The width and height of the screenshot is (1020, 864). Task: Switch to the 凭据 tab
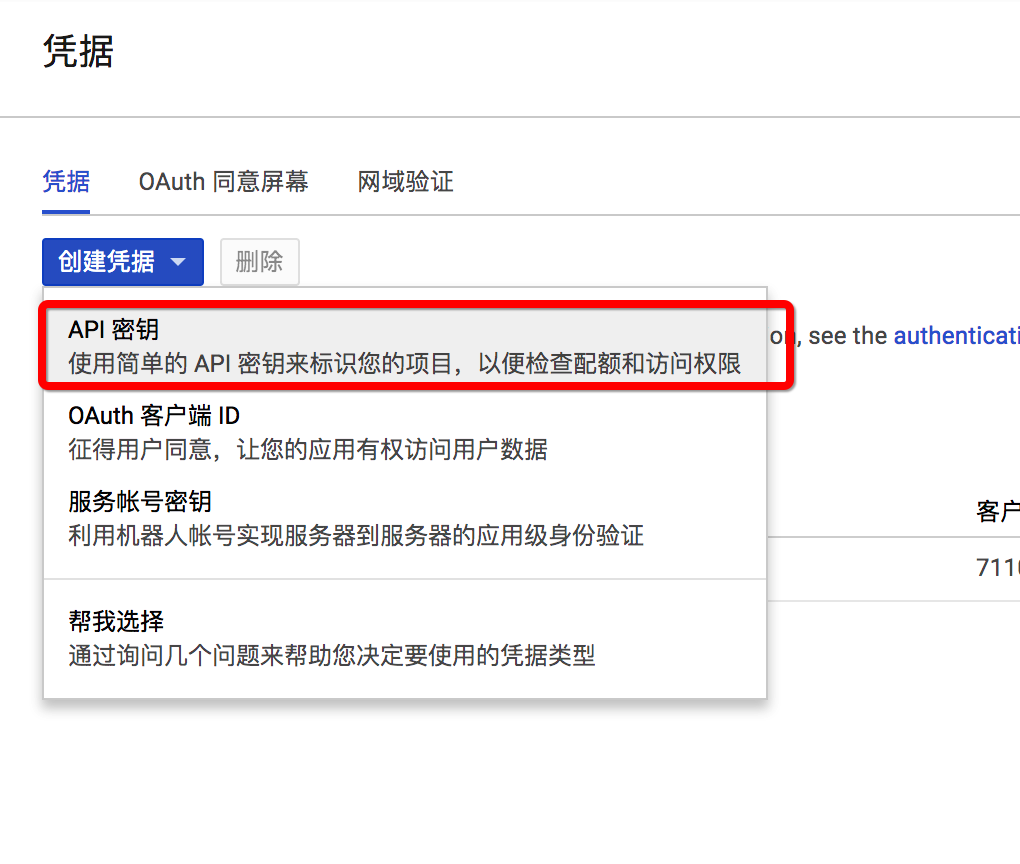66,182
